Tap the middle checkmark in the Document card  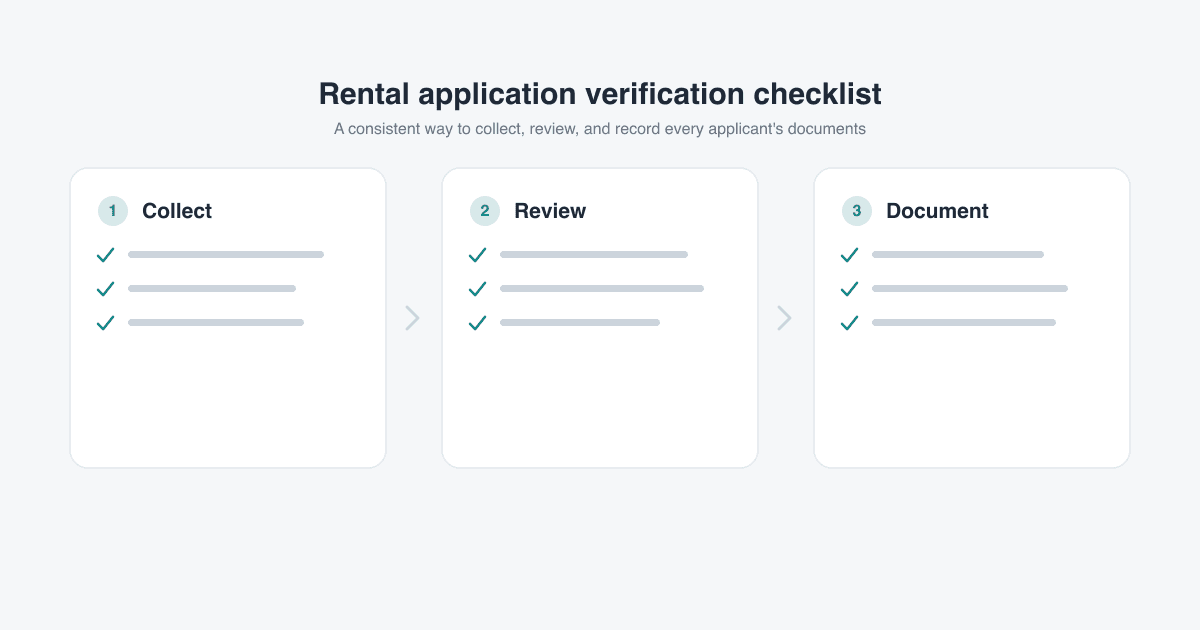850,289
